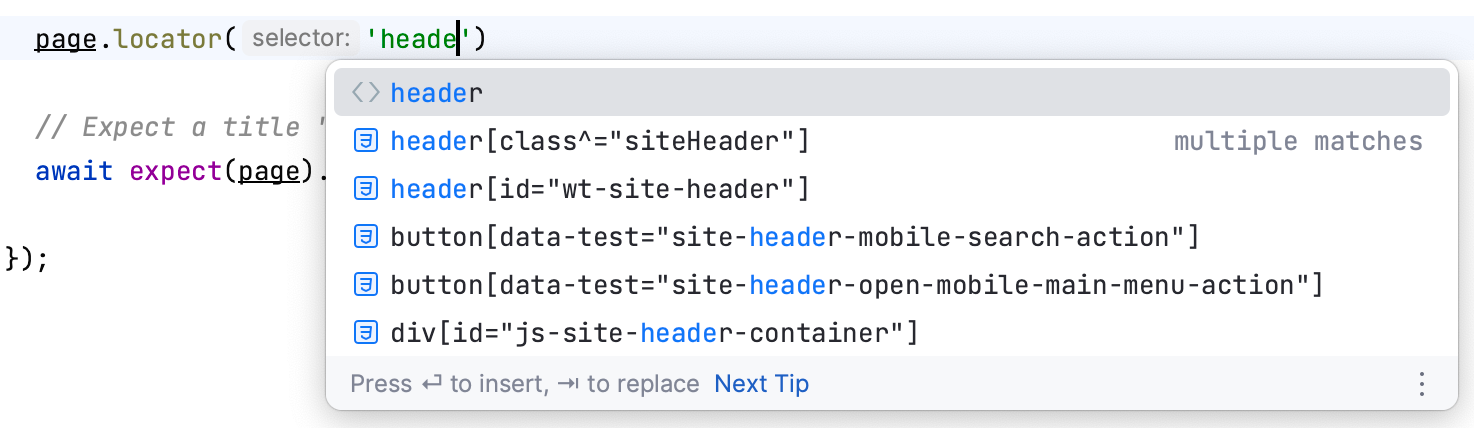The width and height of the screenshot is (1474, 428).
Task: Click the CSS icon beside header[id="wt-site-header"]
Action: (366, 189)
